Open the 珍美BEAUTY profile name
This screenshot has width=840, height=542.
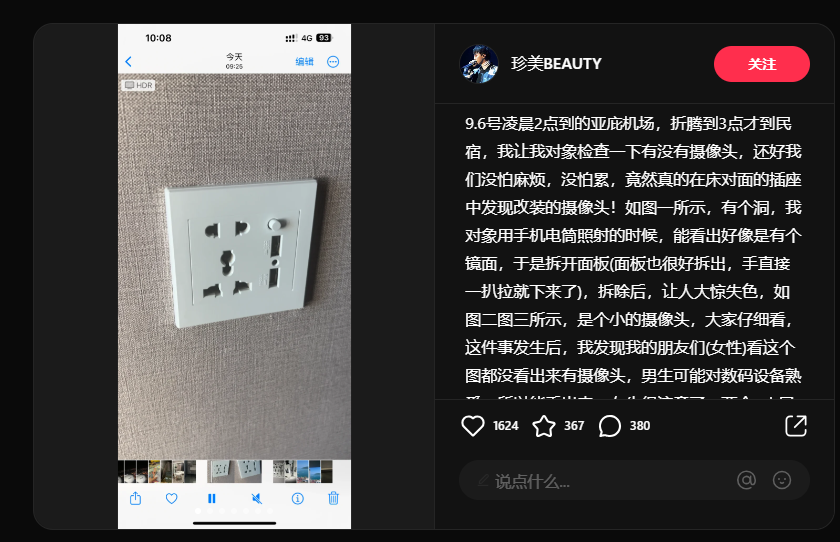point(556,64)
